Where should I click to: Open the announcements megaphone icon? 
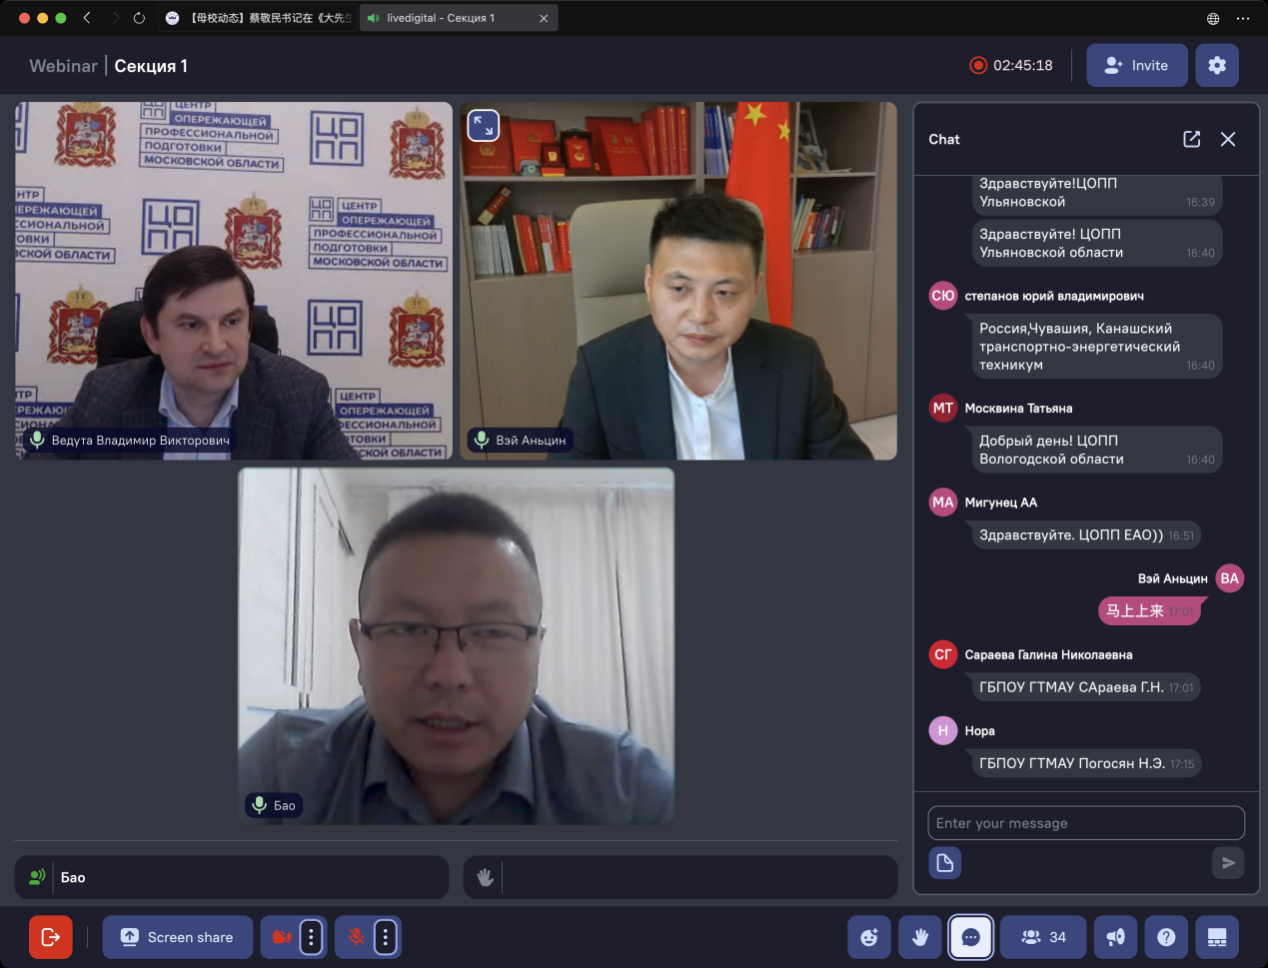coord(1115,937)
